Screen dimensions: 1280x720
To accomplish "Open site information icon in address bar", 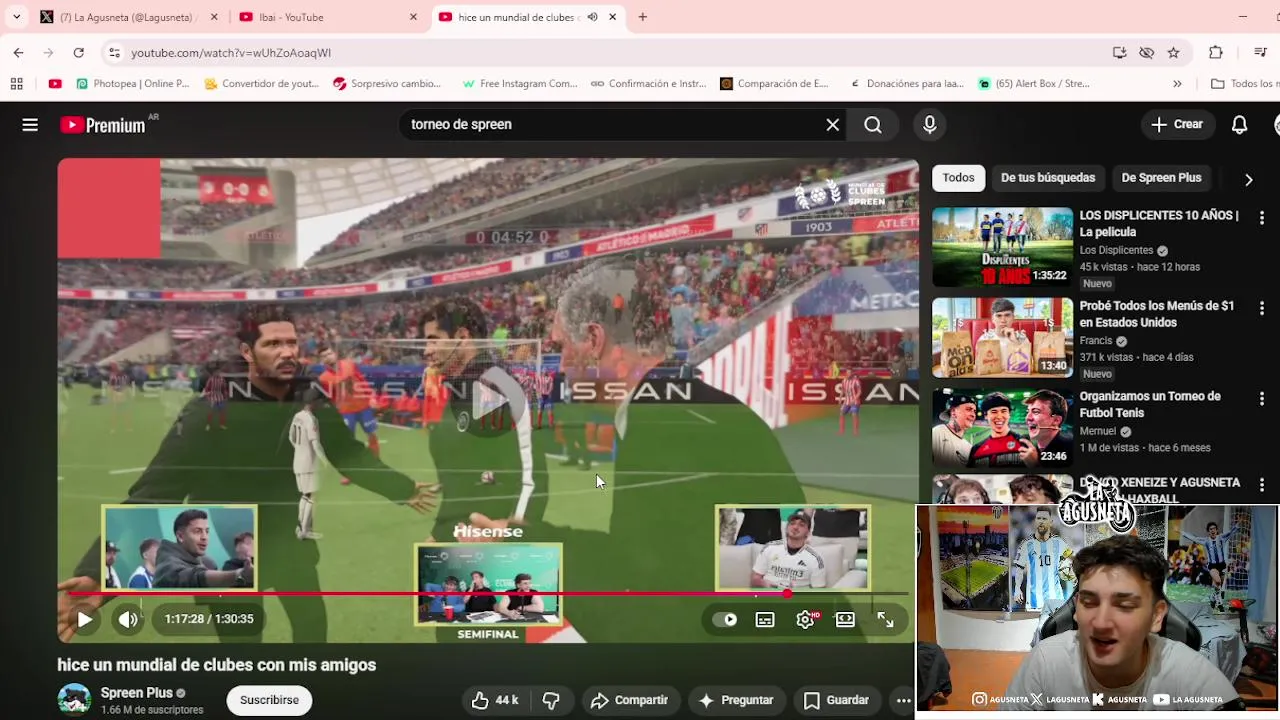I will point(114,53).
